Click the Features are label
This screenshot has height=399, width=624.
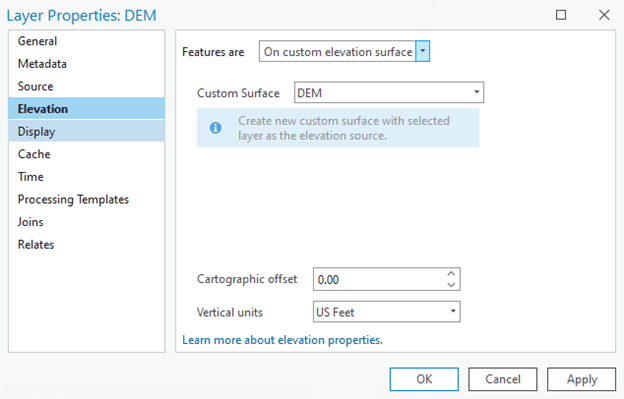tap(213, 52)
